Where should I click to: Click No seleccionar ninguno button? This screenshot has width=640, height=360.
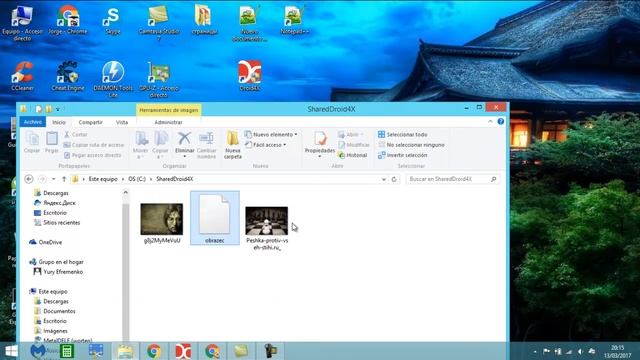411,145
